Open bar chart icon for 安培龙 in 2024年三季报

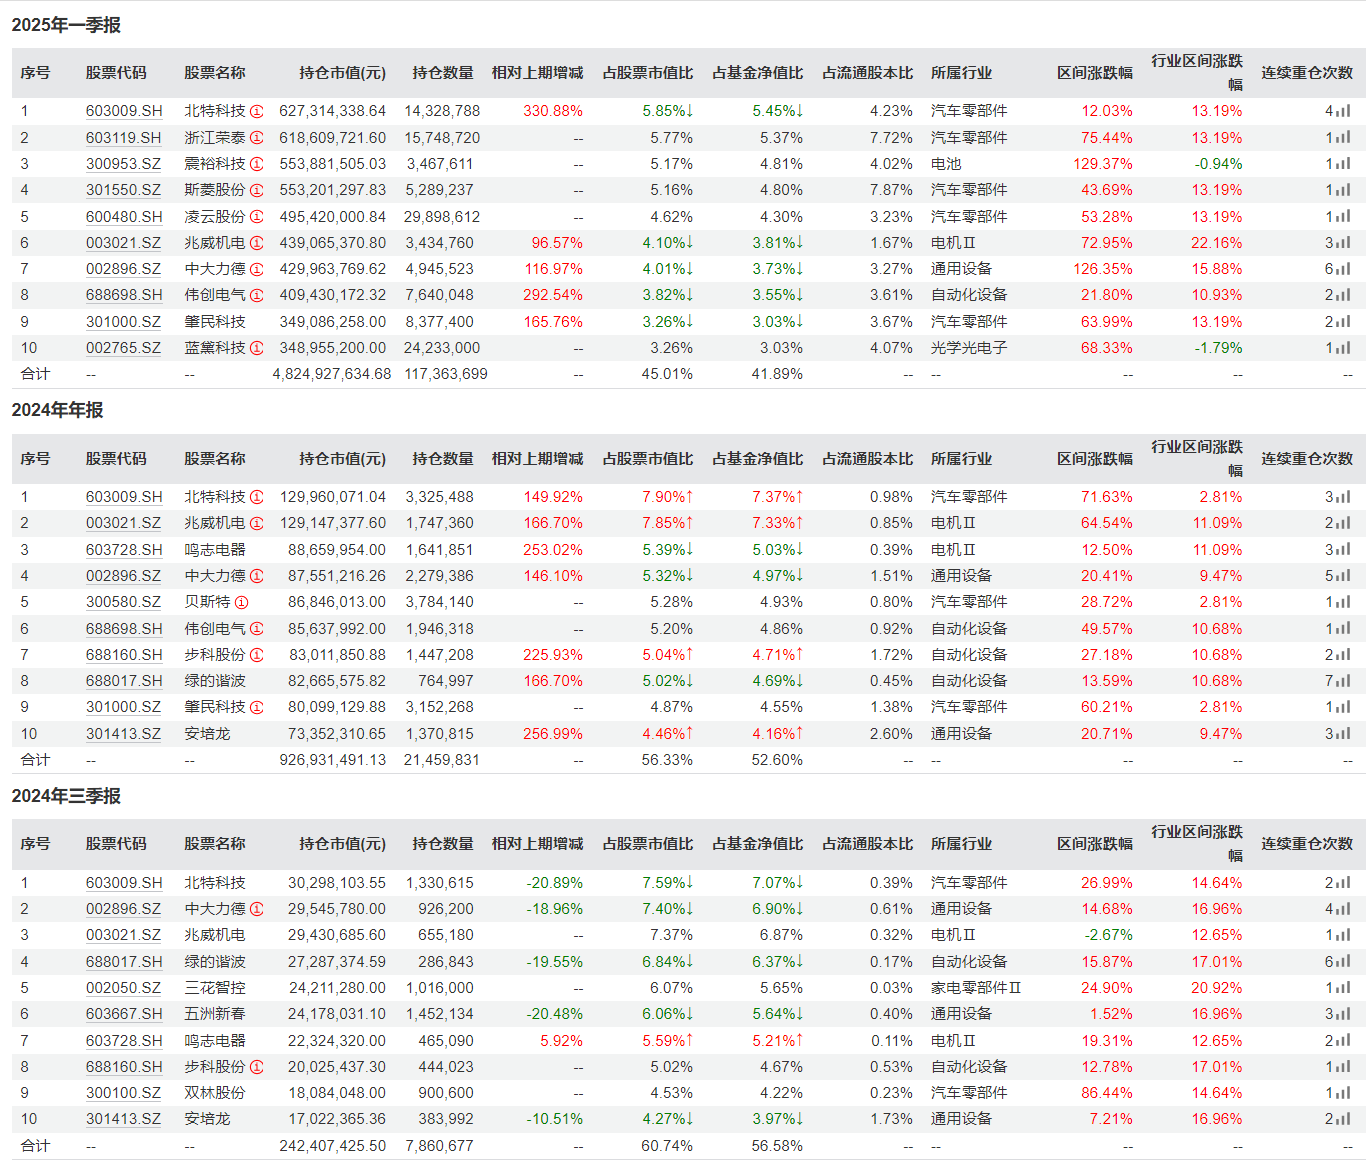point(1343,1119)
